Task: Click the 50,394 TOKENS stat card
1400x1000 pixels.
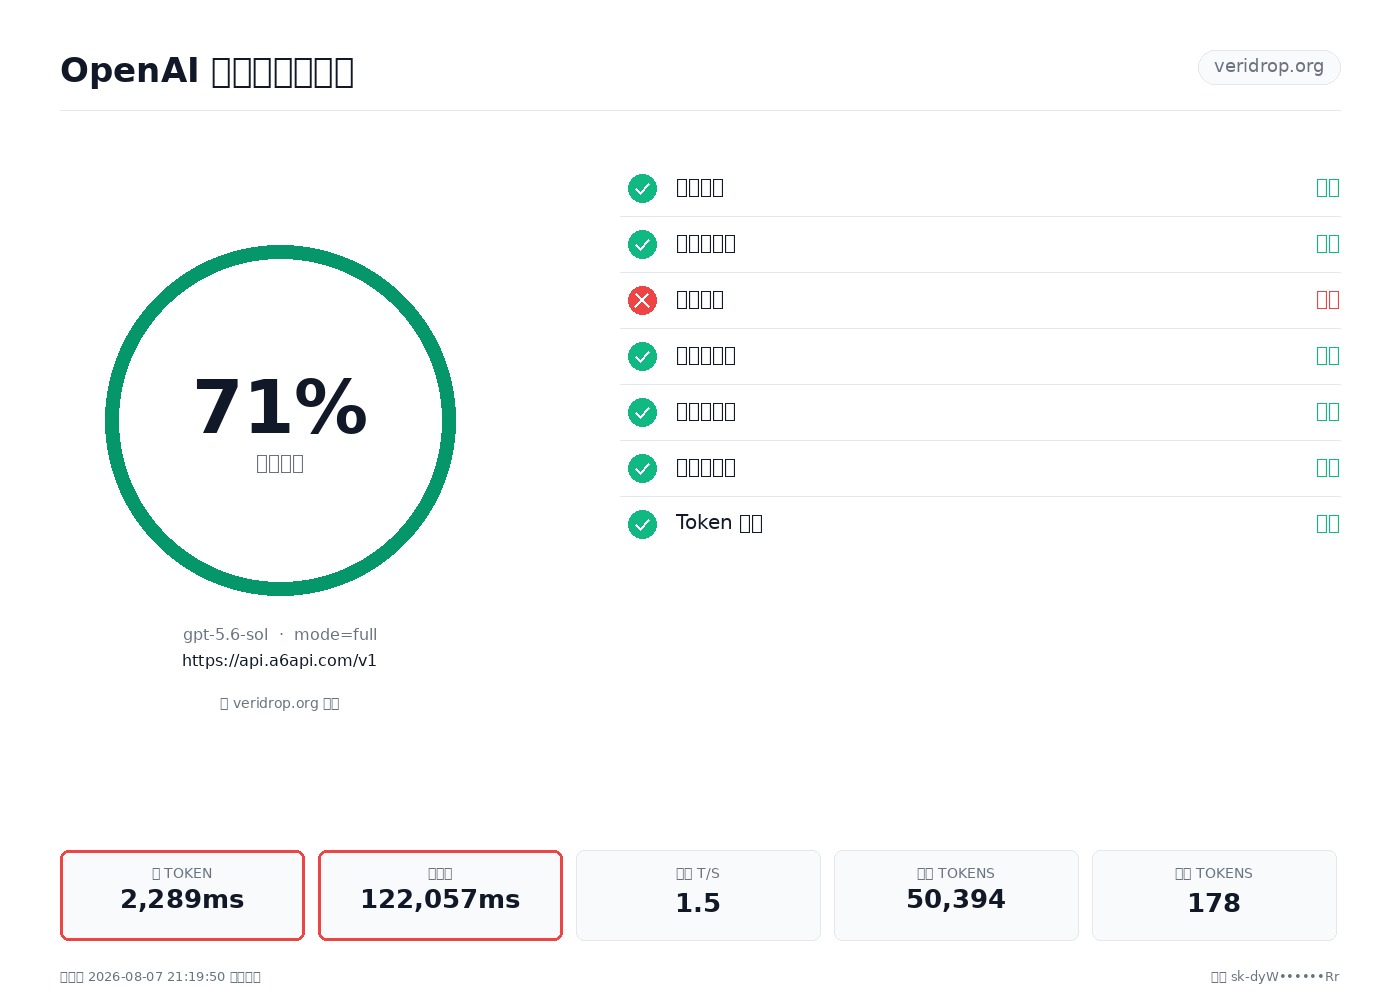Action: click(956, 895)
